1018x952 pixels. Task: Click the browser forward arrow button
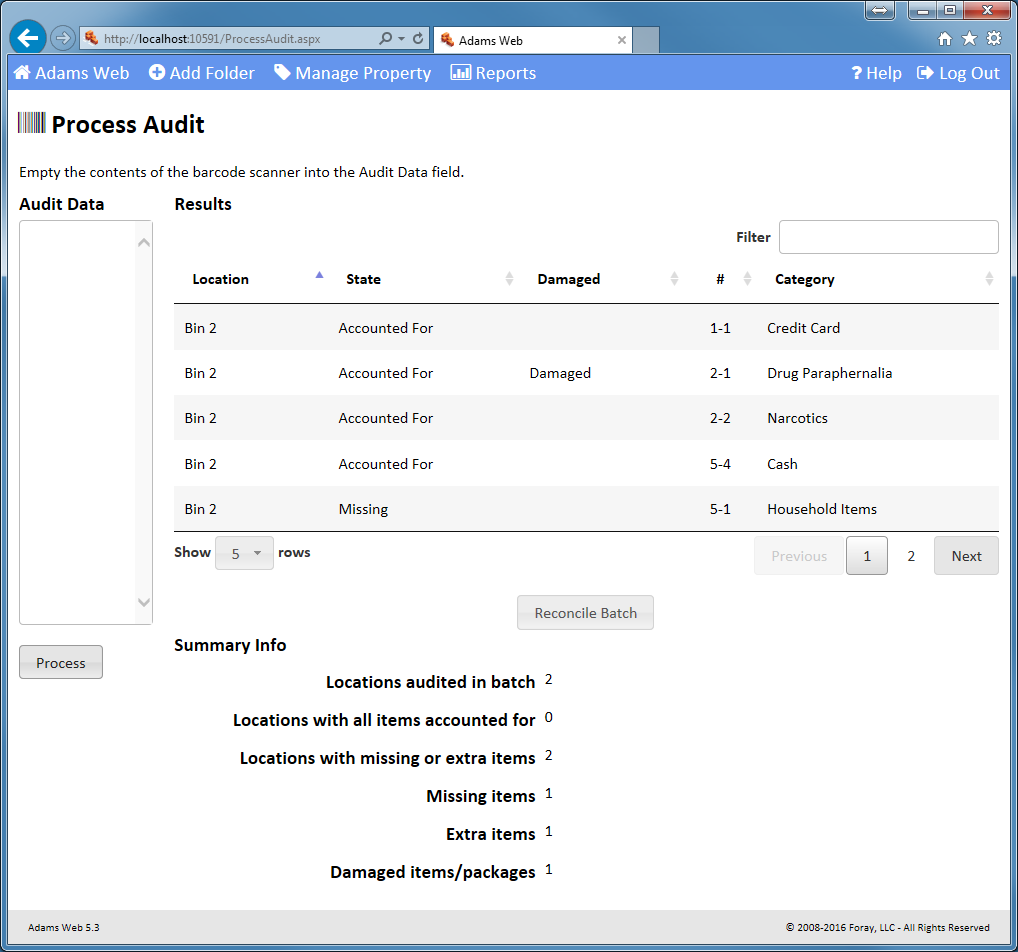pos(63,38)
